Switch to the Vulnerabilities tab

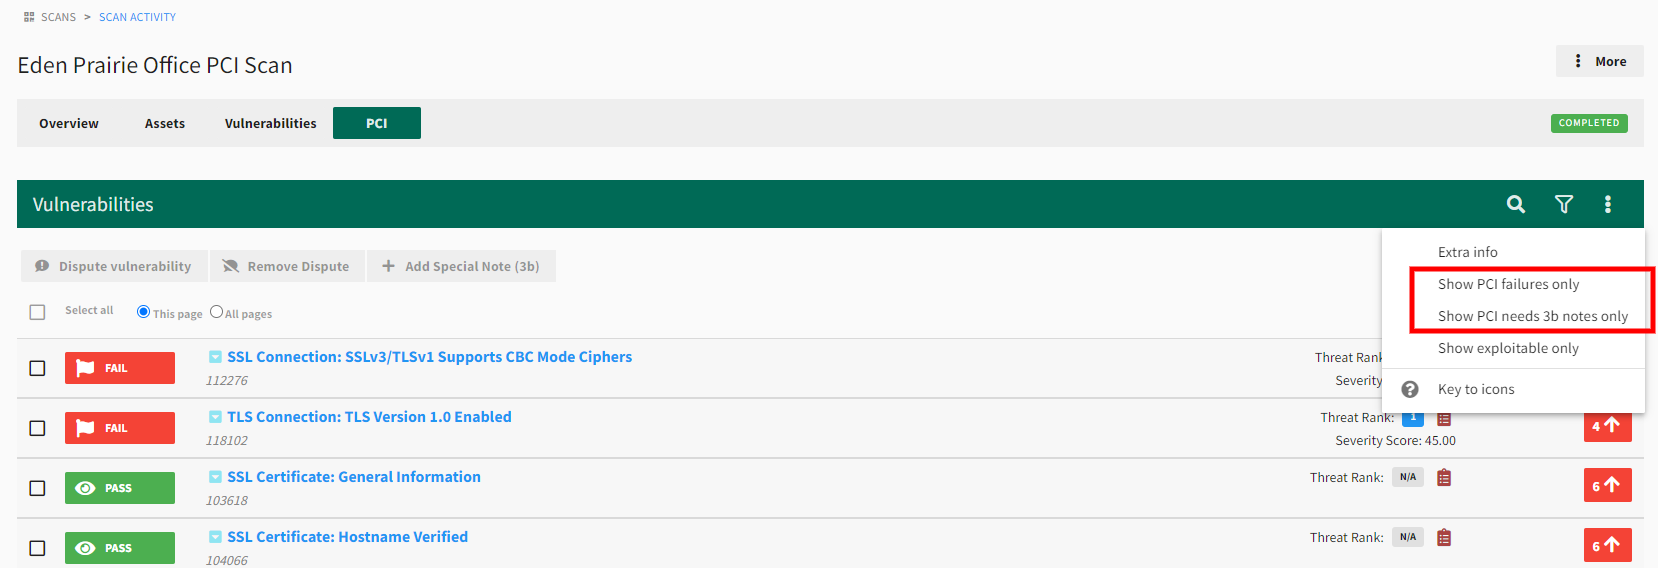tap(270, 123)
